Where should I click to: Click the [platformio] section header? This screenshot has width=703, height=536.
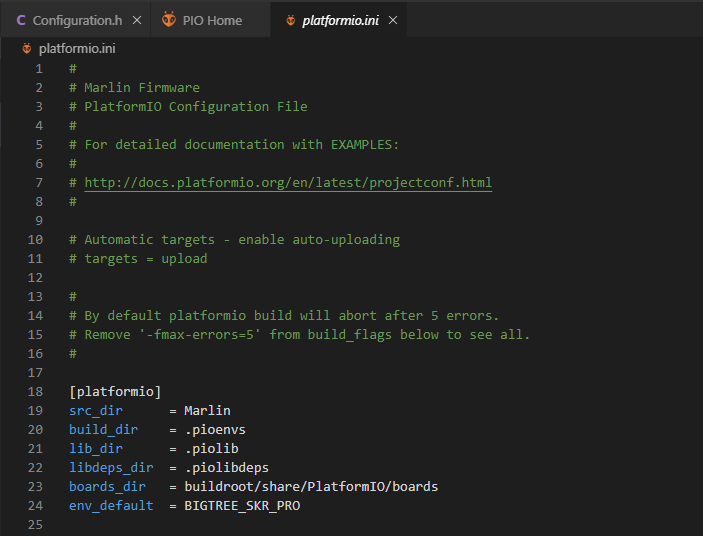pyautogui.click(x=115, y=392)
